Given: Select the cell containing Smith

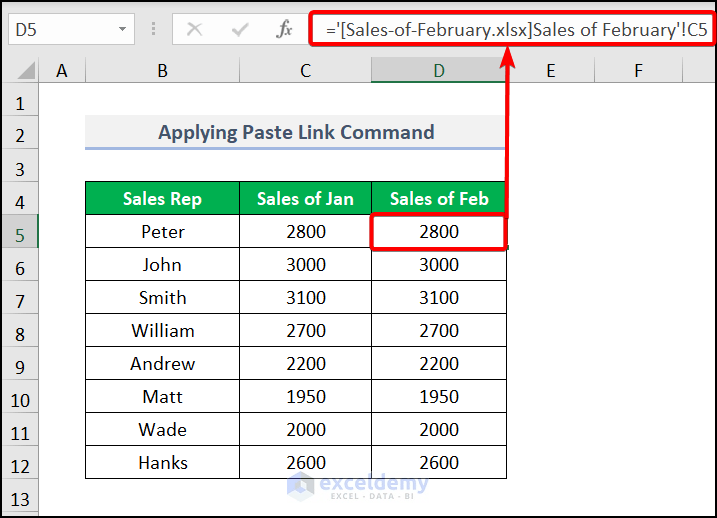Looking at the screenshot, I should 162,297.
